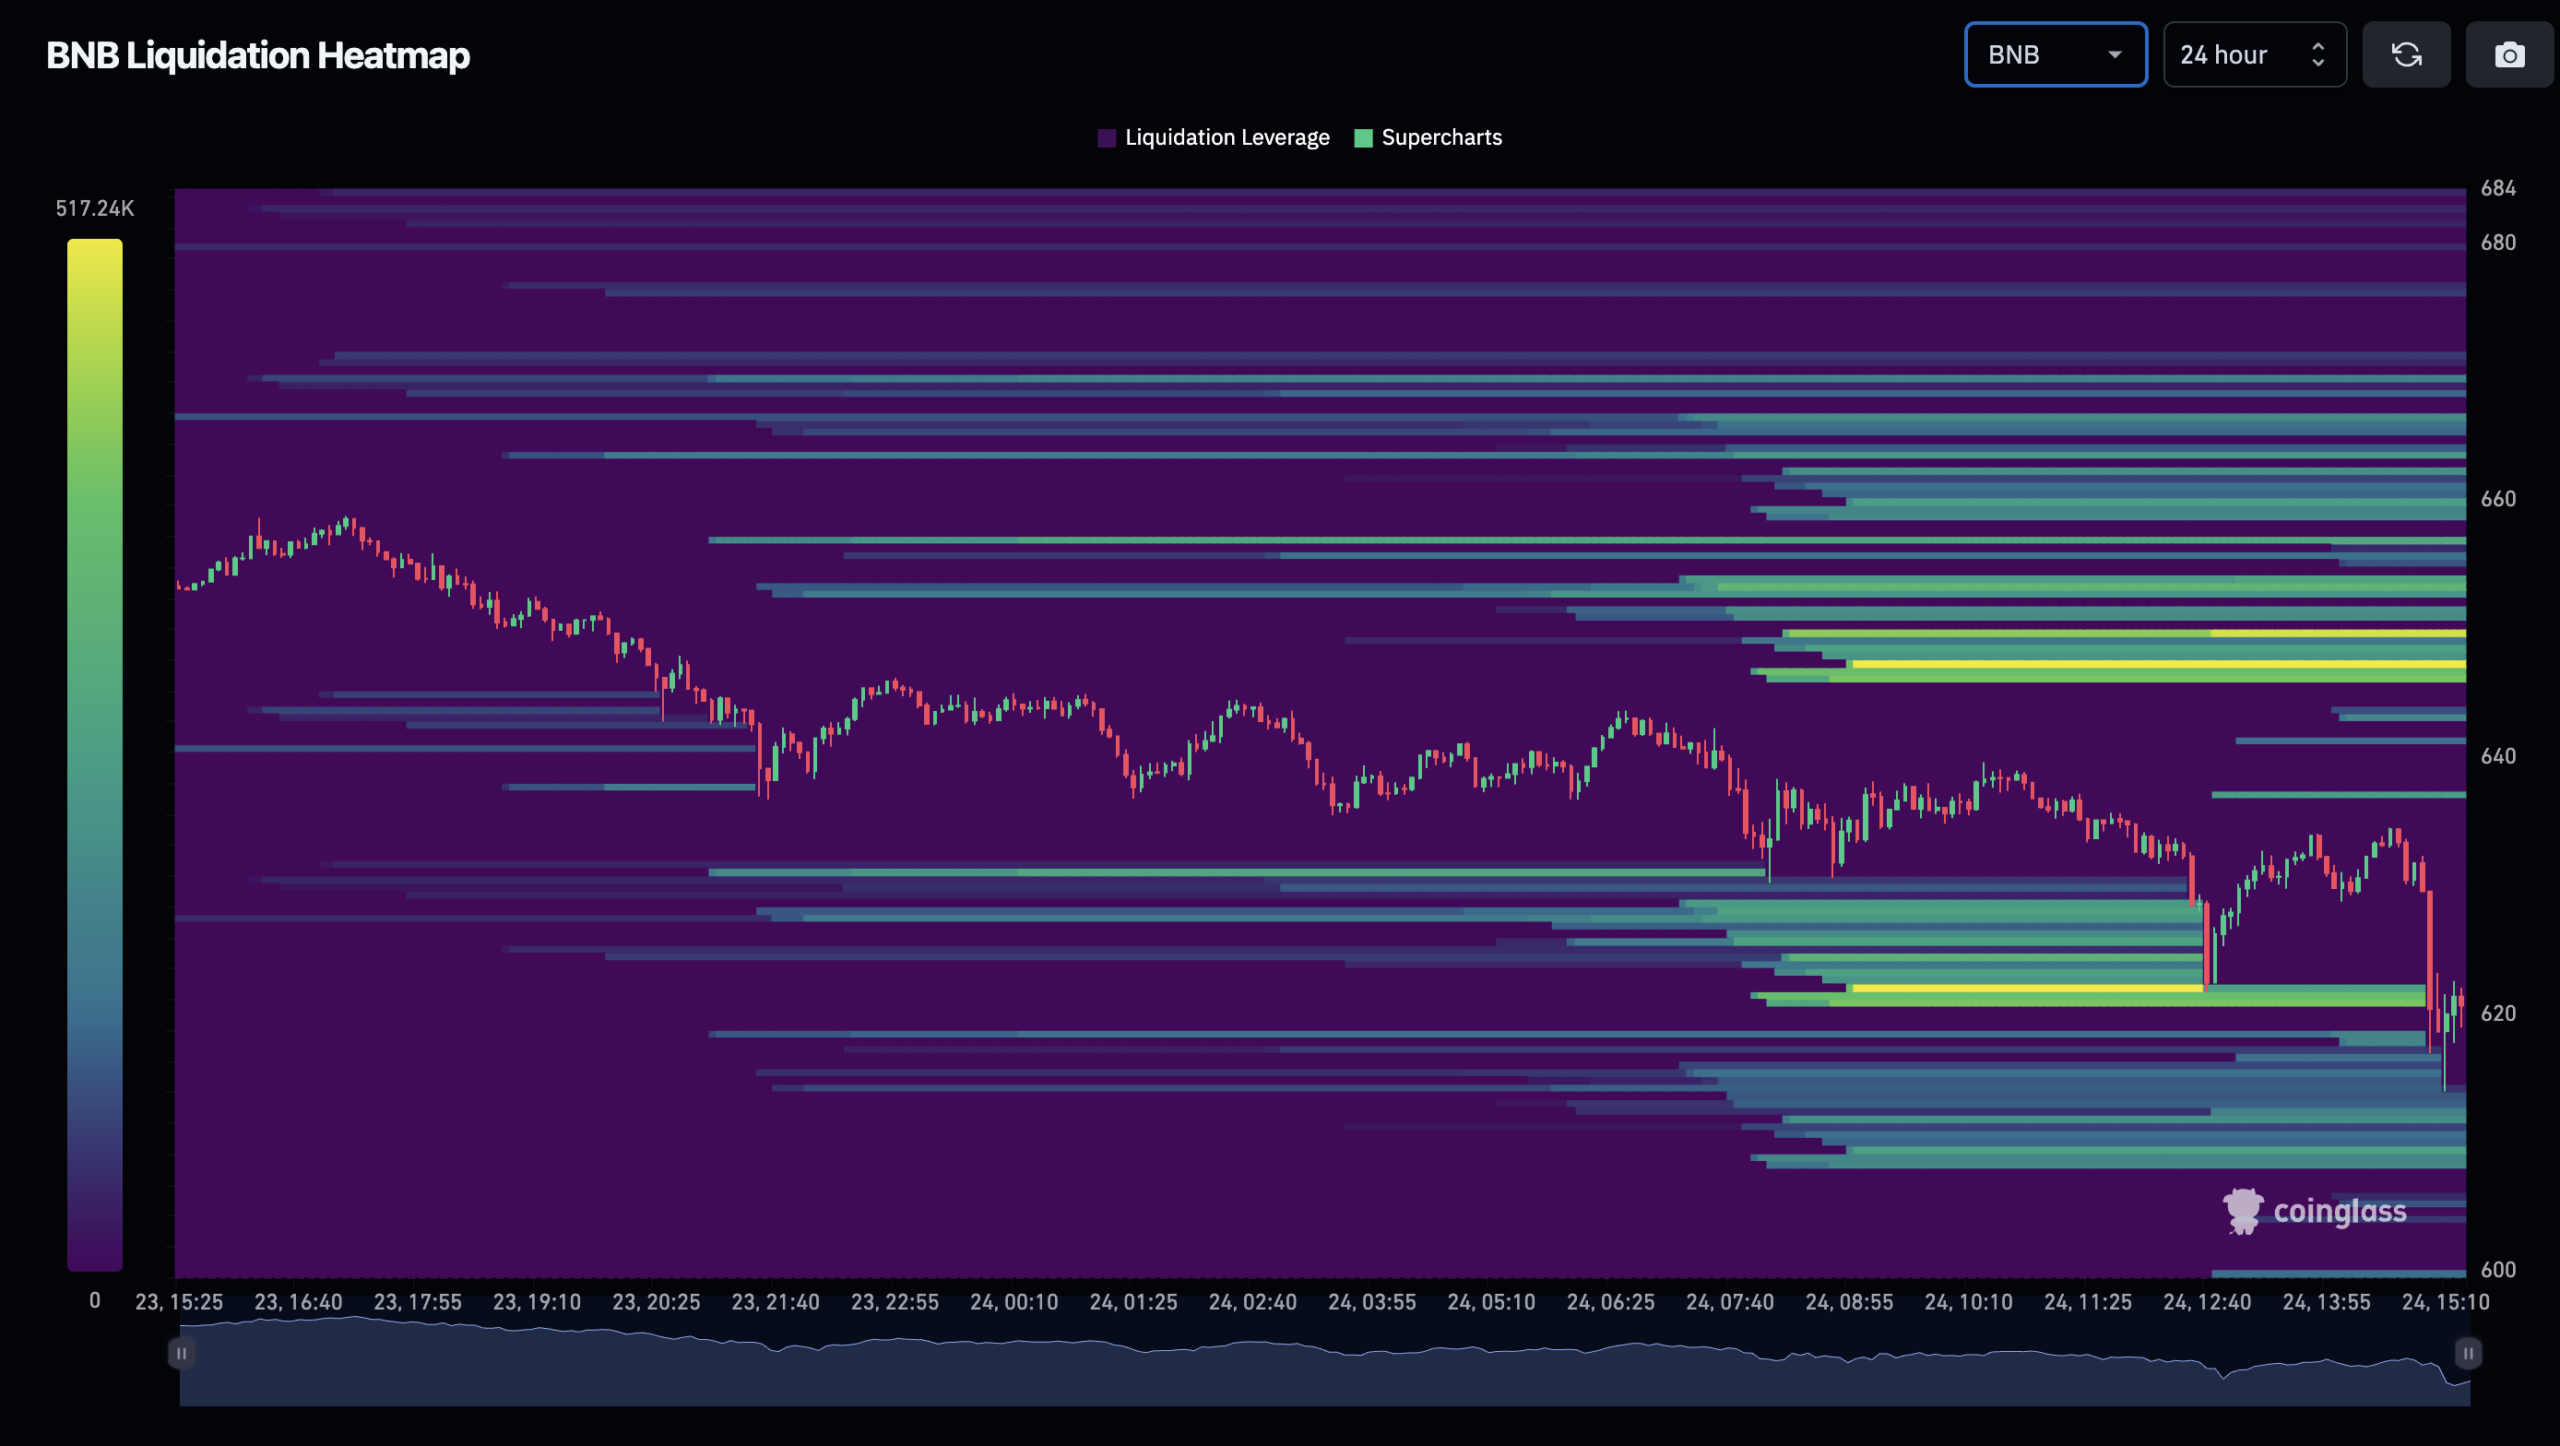
Task: Click the 24, 02:40 time axis label
Action: click(1252, 1302)
